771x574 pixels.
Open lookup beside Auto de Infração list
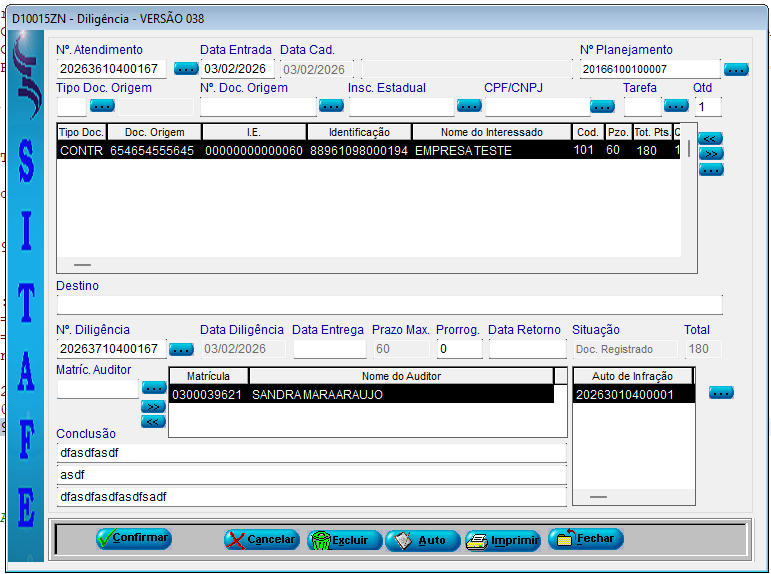(721, 393)
